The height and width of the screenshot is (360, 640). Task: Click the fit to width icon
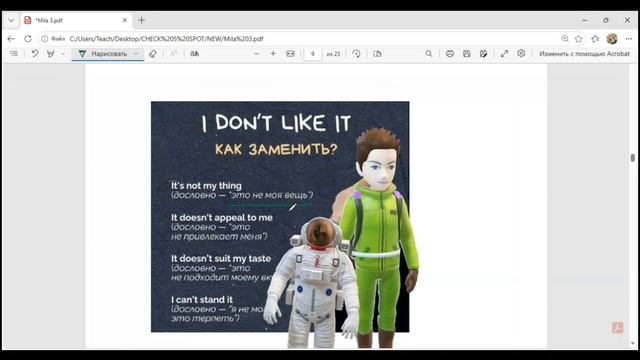tap(290, 53)
